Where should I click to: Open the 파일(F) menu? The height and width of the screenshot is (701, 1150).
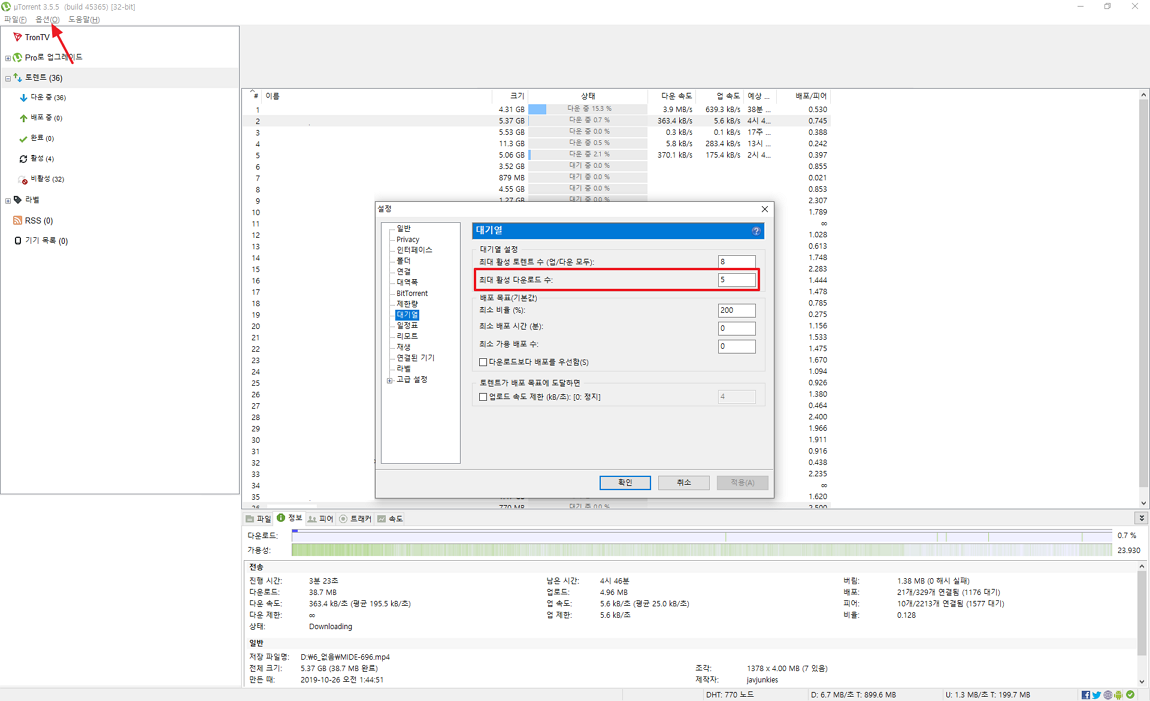(15, 19)
